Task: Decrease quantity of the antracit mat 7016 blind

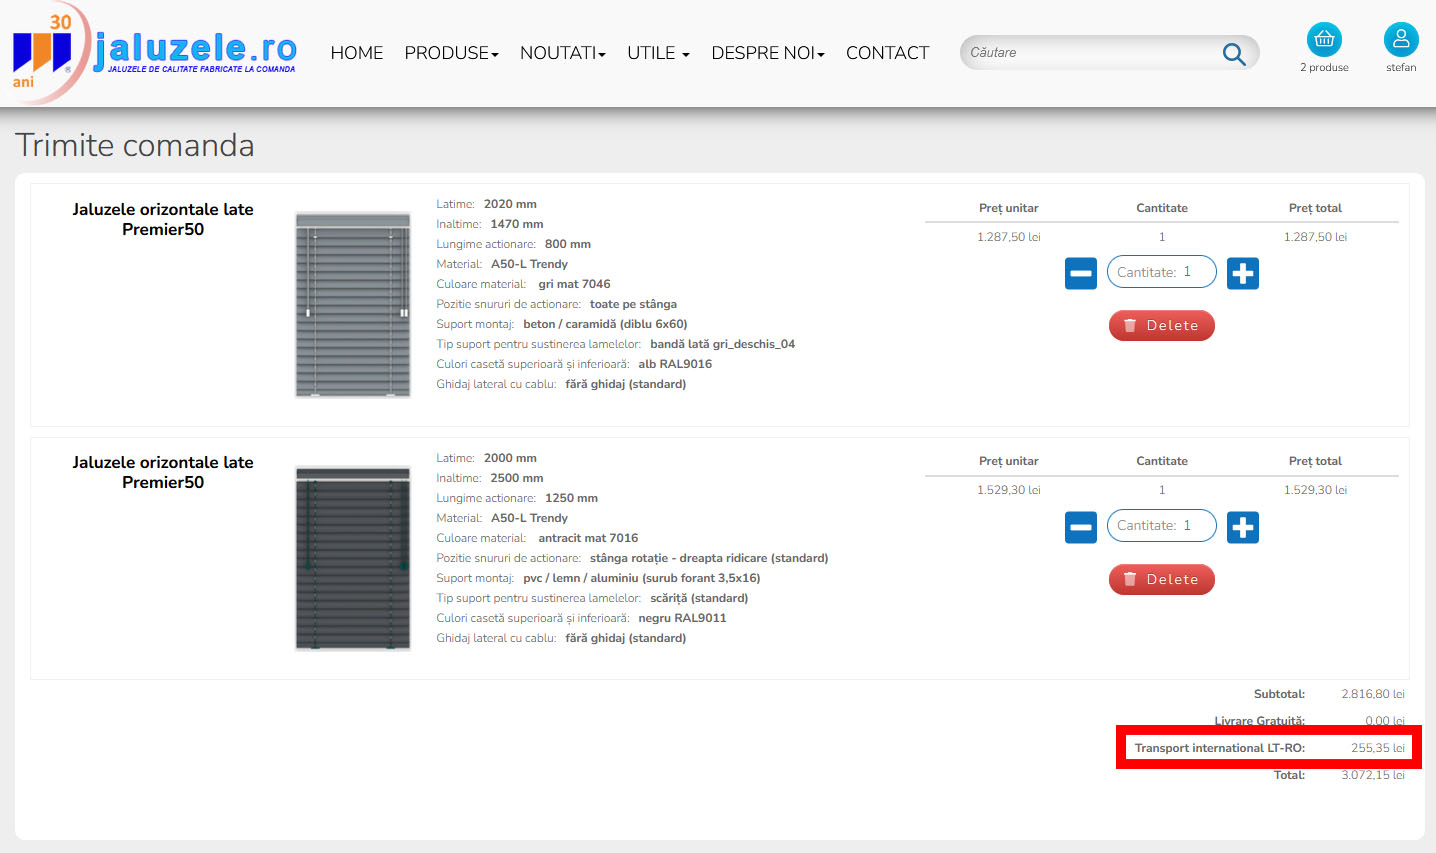Action: (x=1080, y=527)
